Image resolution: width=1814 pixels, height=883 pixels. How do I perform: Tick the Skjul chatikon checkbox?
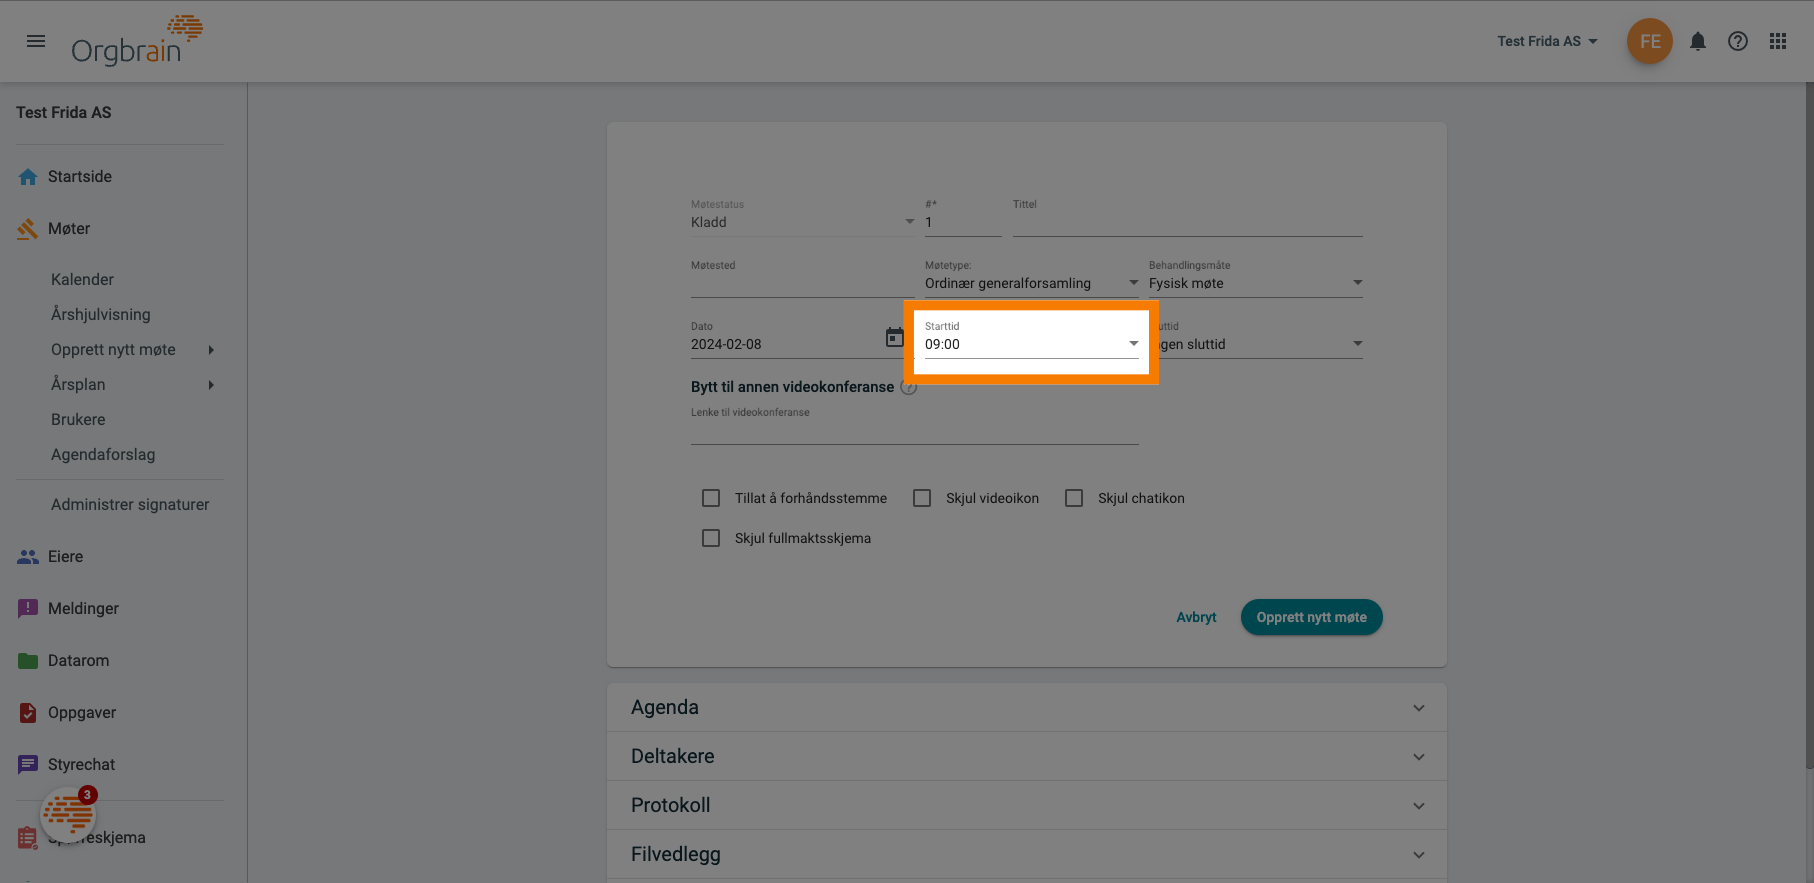[1074, 498]
